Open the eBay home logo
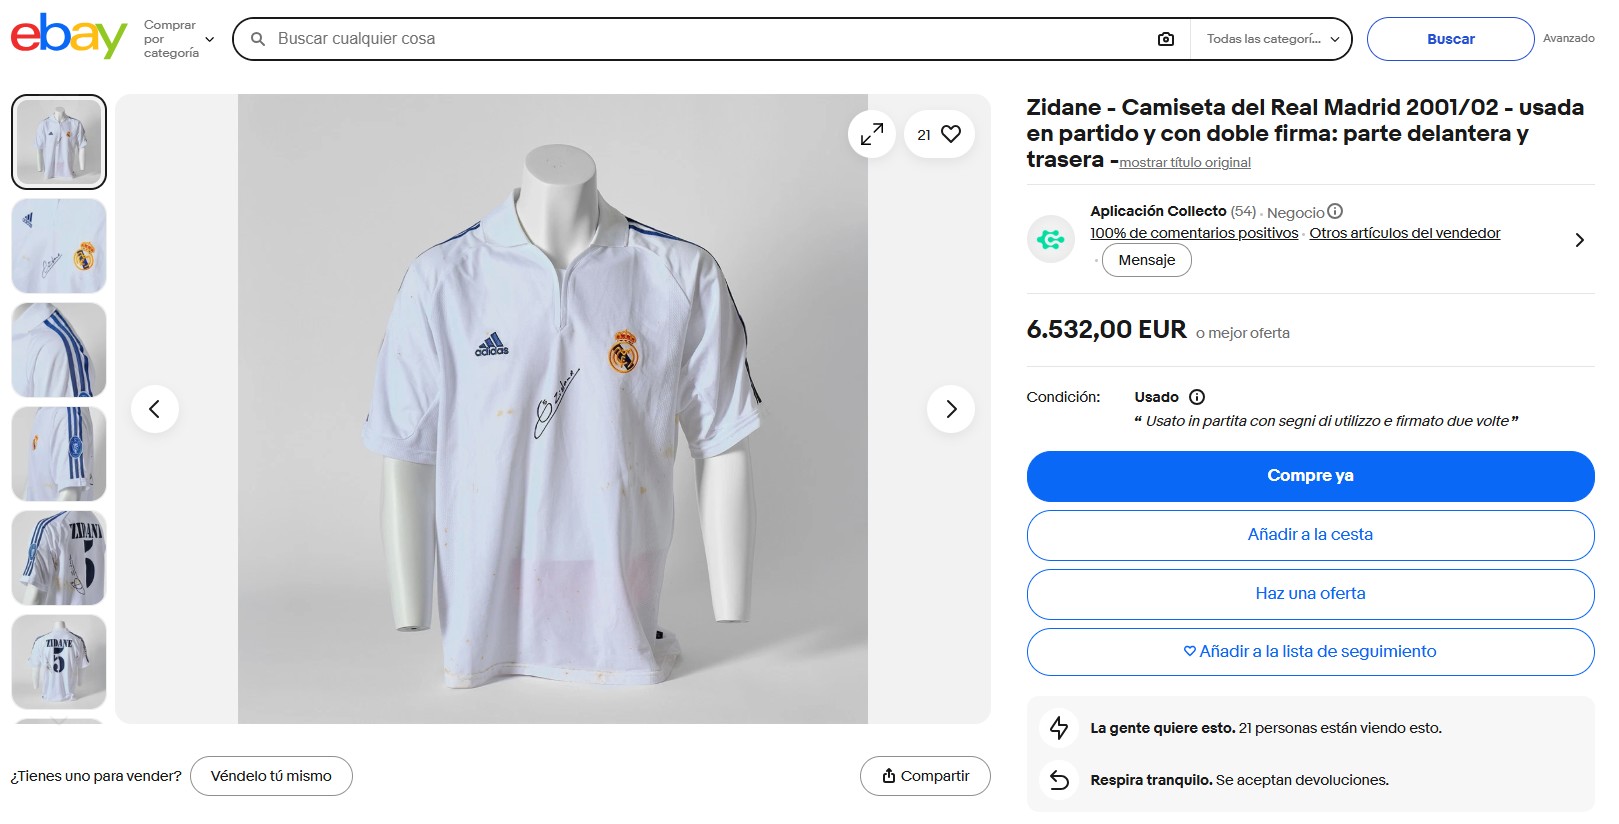The image size is (1619, 824). [x=68, y=37]
